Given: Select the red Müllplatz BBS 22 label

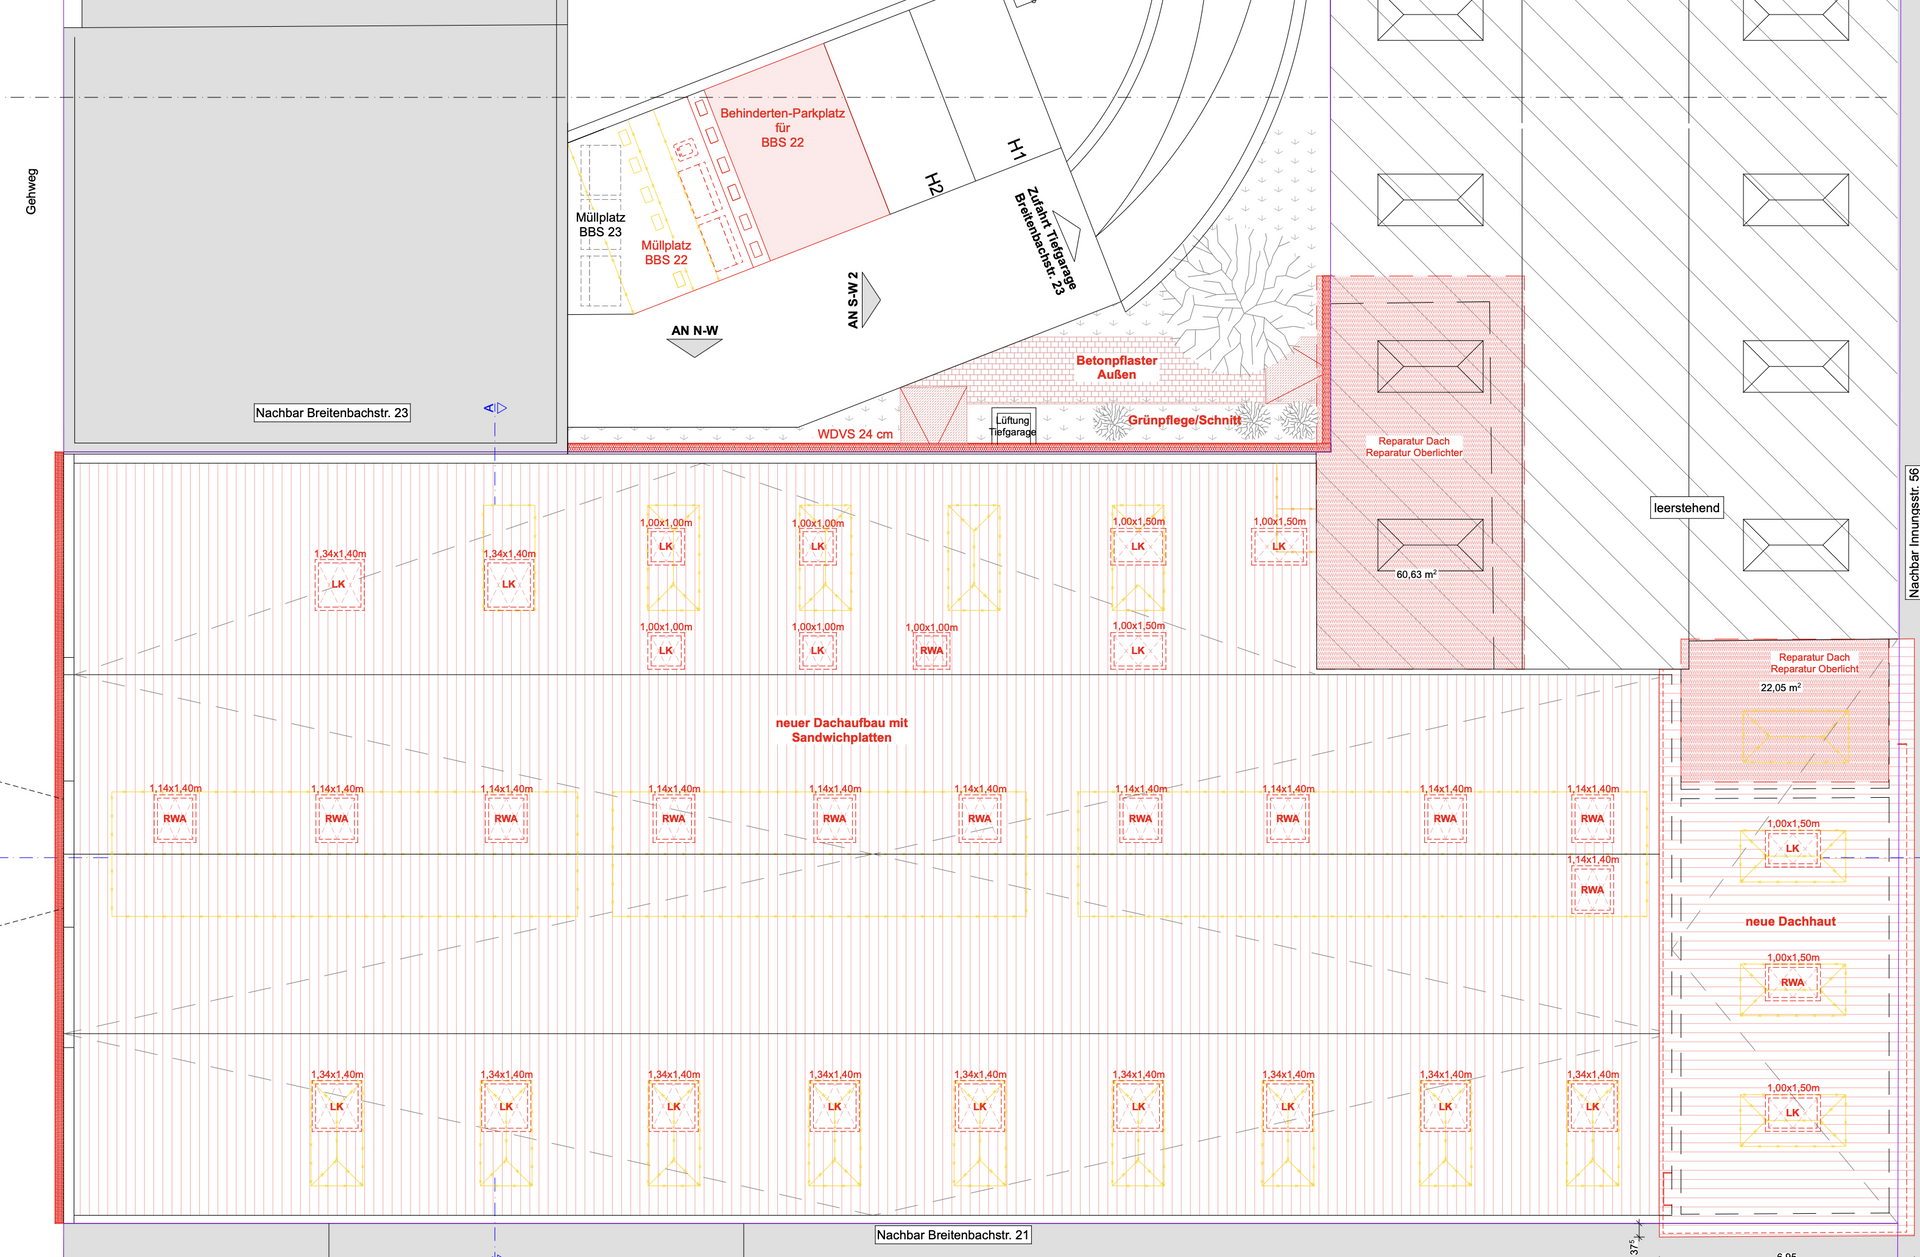Looking at the screenshot, I should [x=666, y=253].
